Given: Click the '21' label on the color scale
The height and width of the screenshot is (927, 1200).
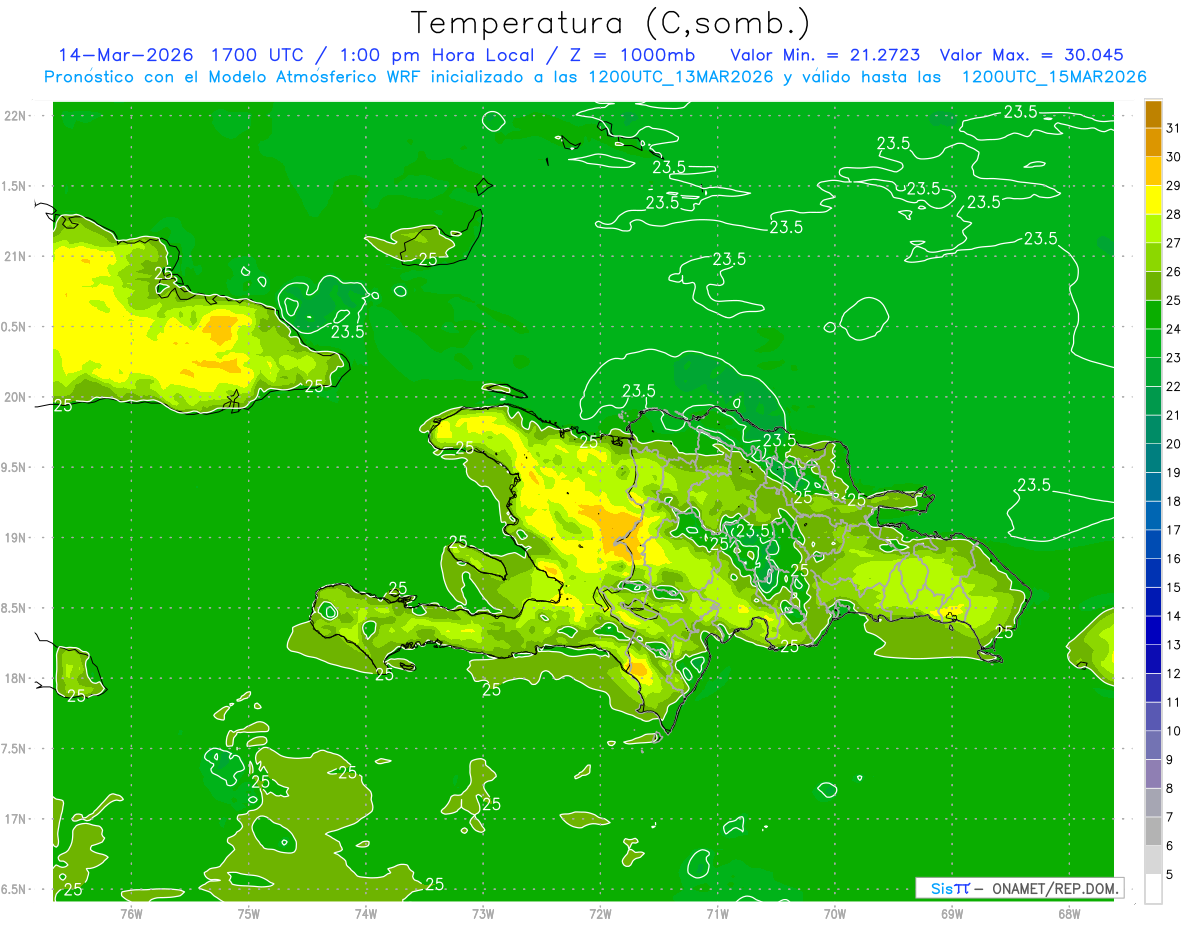Looking at the screenshot, I should (x=1173, y=415).
